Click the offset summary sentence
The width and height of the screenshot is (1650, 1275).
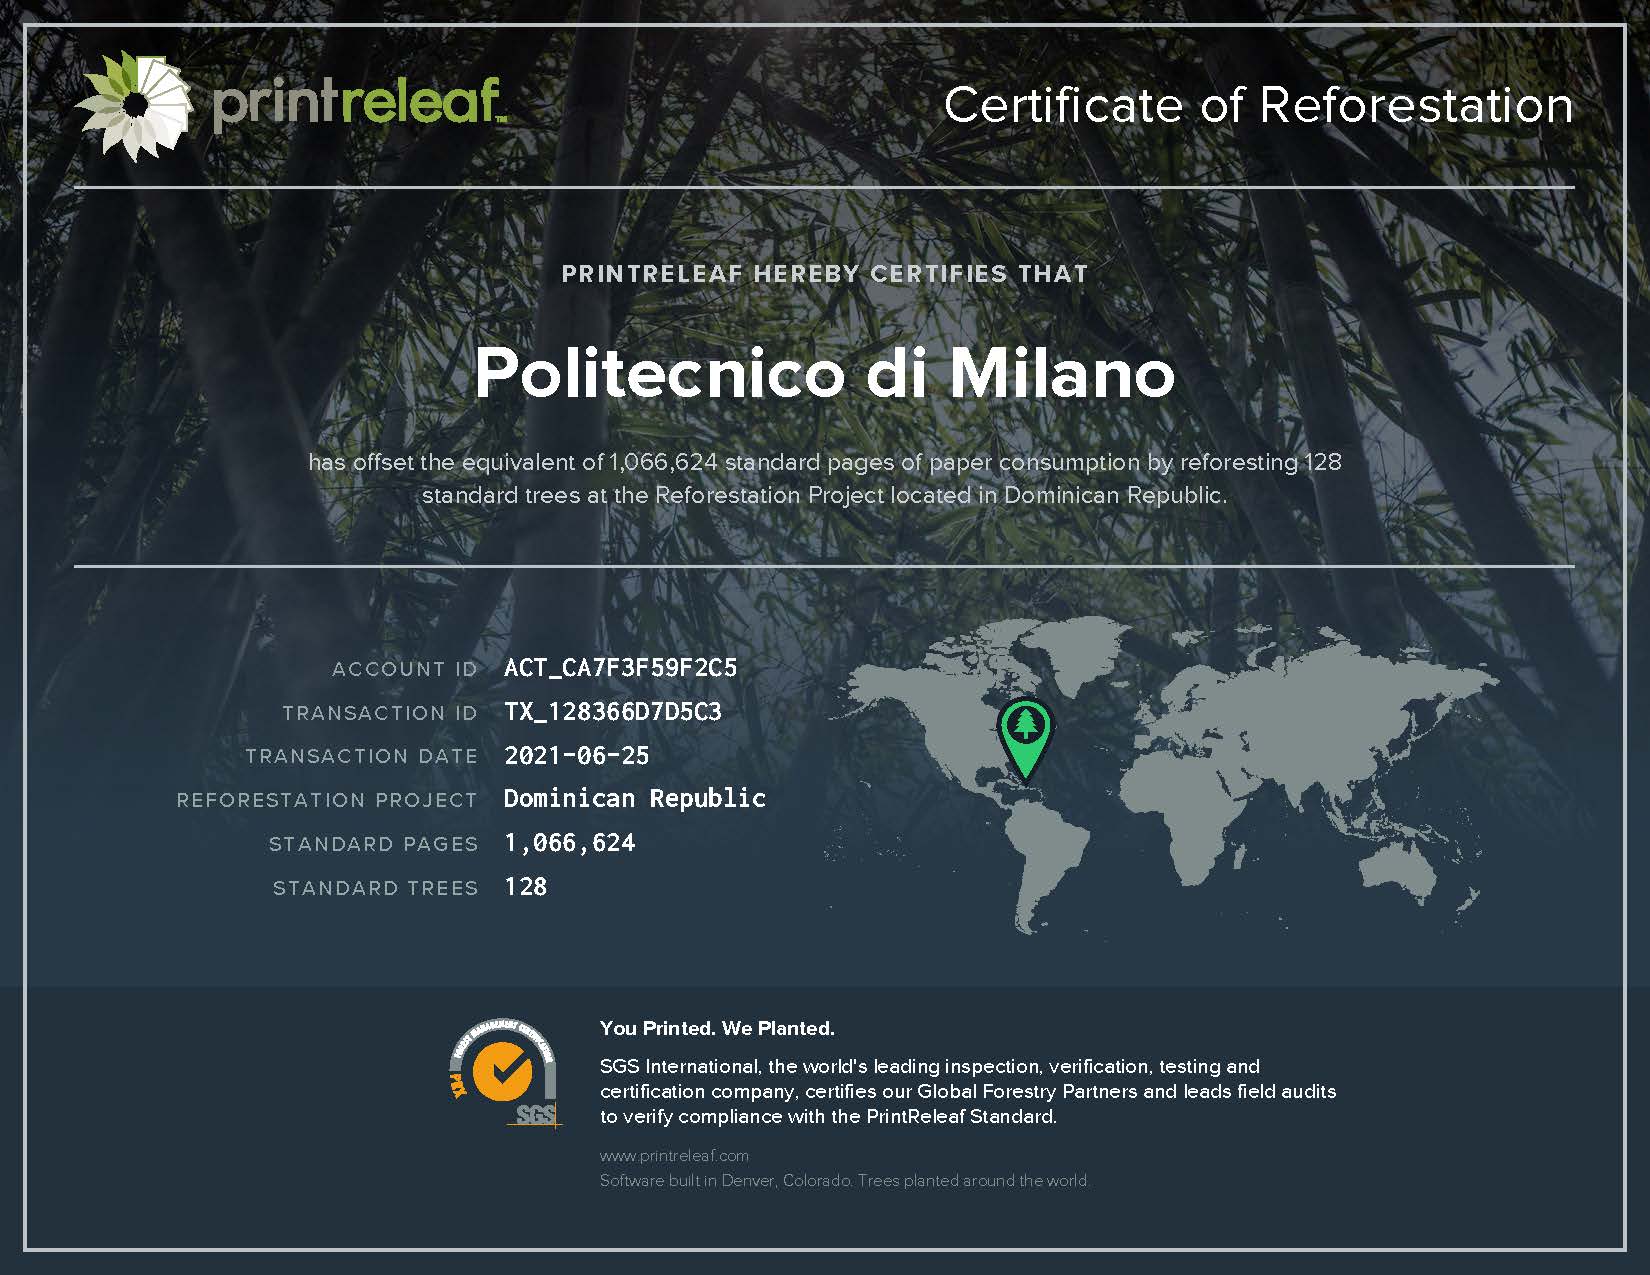click(825, 479)
